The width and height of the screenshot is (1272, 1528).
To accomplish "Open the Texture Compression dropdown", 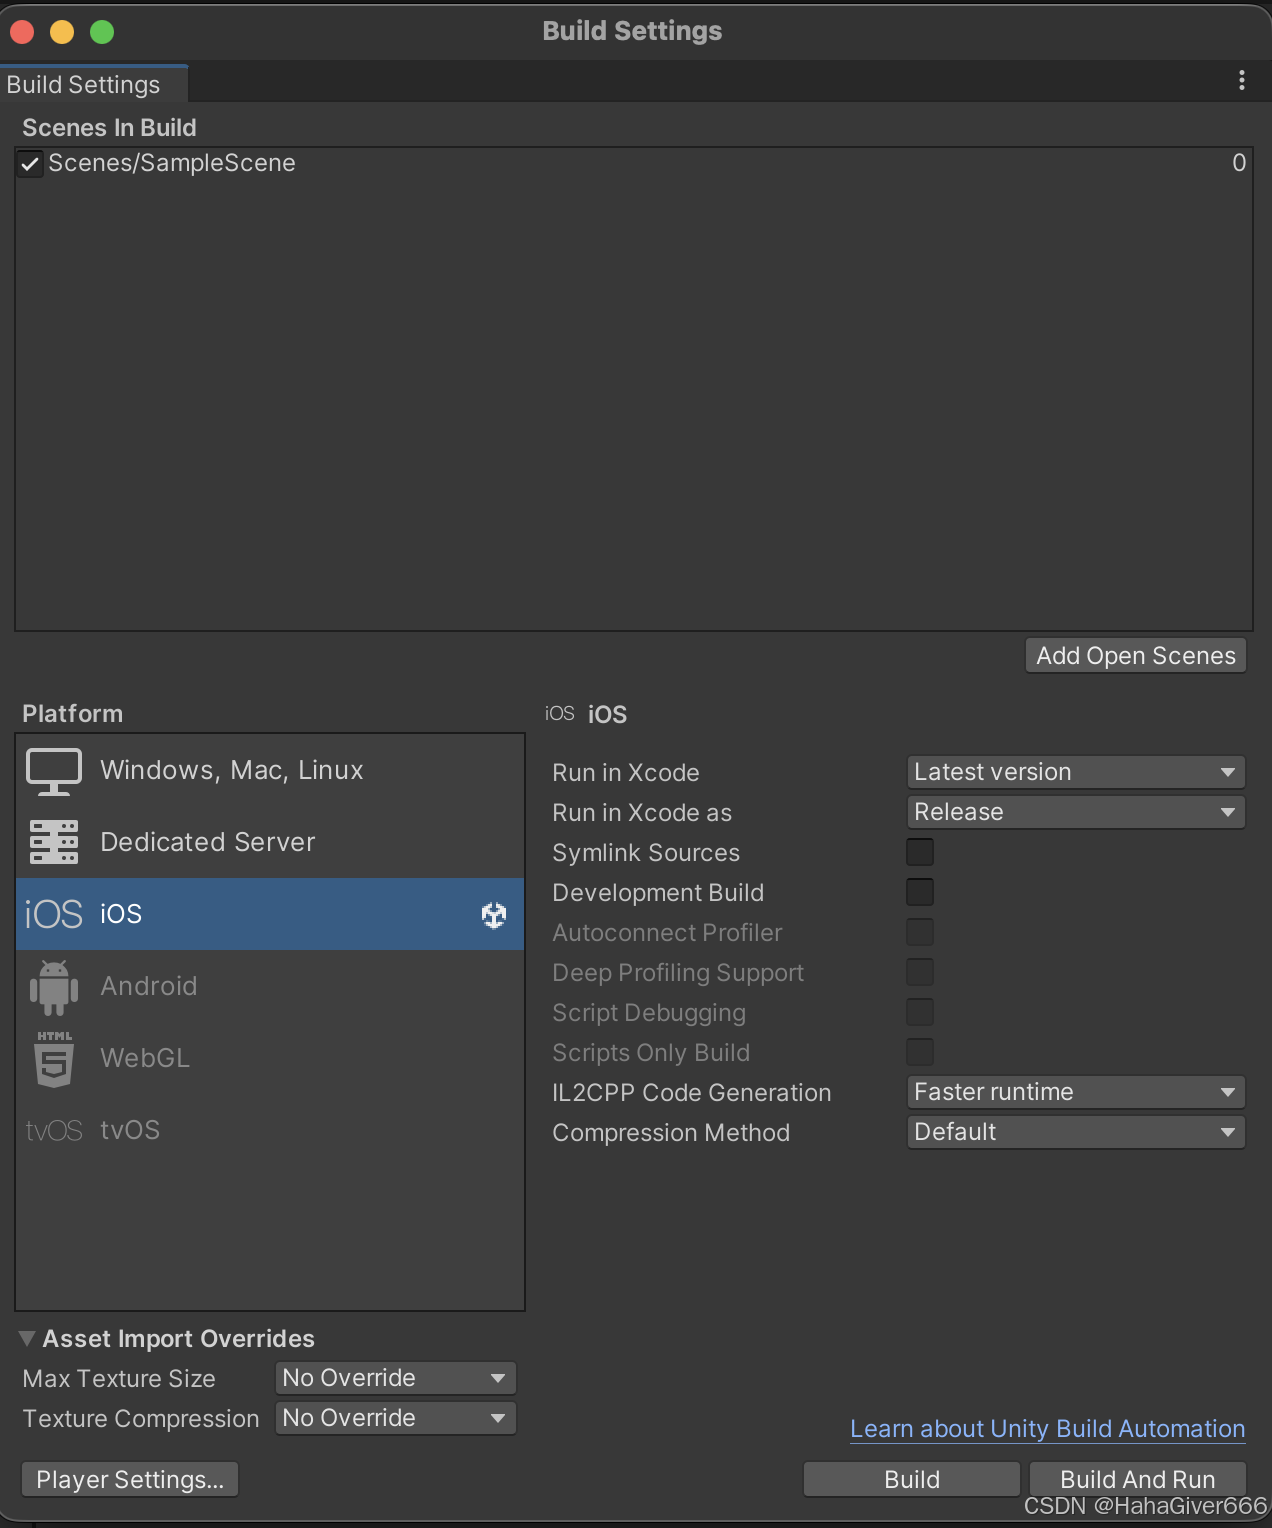I will (x=396, y=1418).
